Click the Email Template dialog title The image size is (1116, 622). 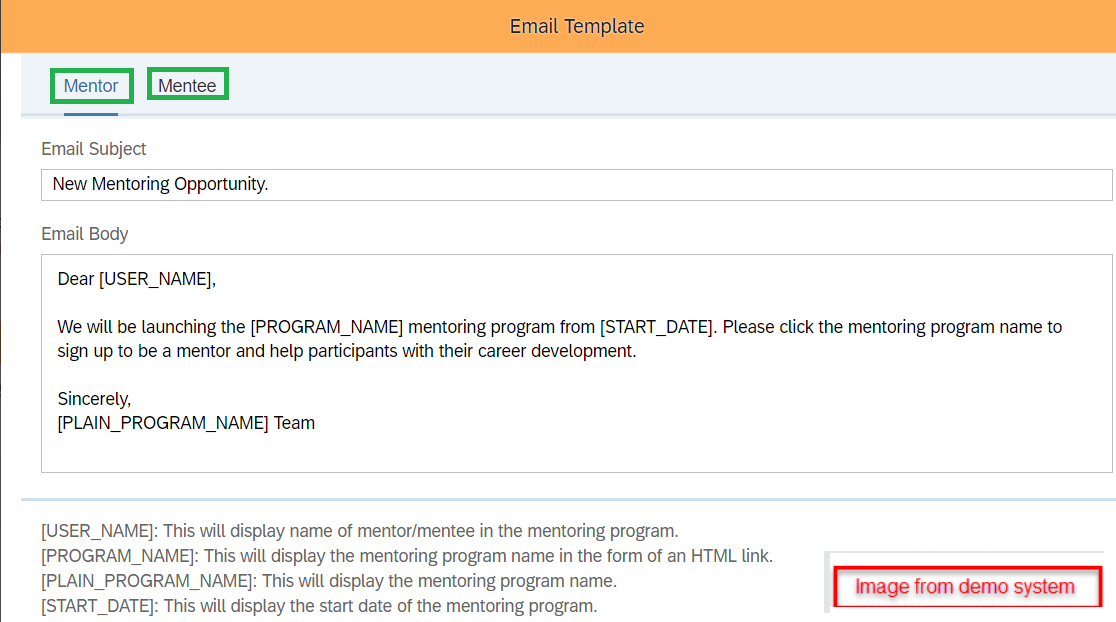[x=577, y=26]
